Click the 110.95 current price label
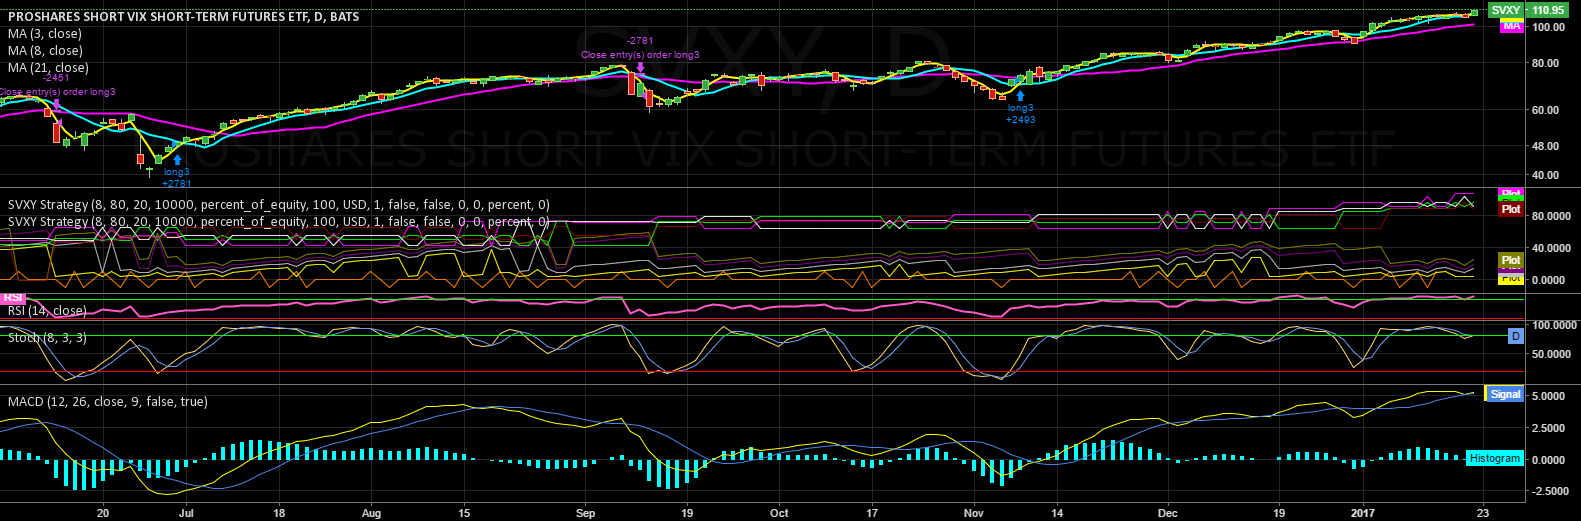1581x521 pixels. point(1547,10)
